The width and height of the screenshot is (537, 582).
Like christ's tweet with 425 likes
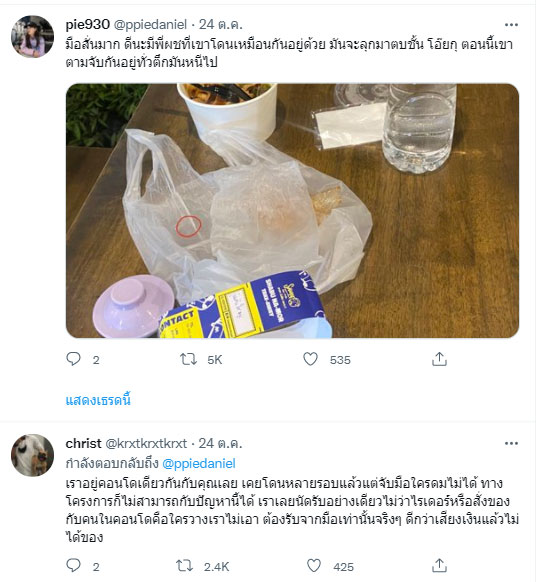(314, 565)
